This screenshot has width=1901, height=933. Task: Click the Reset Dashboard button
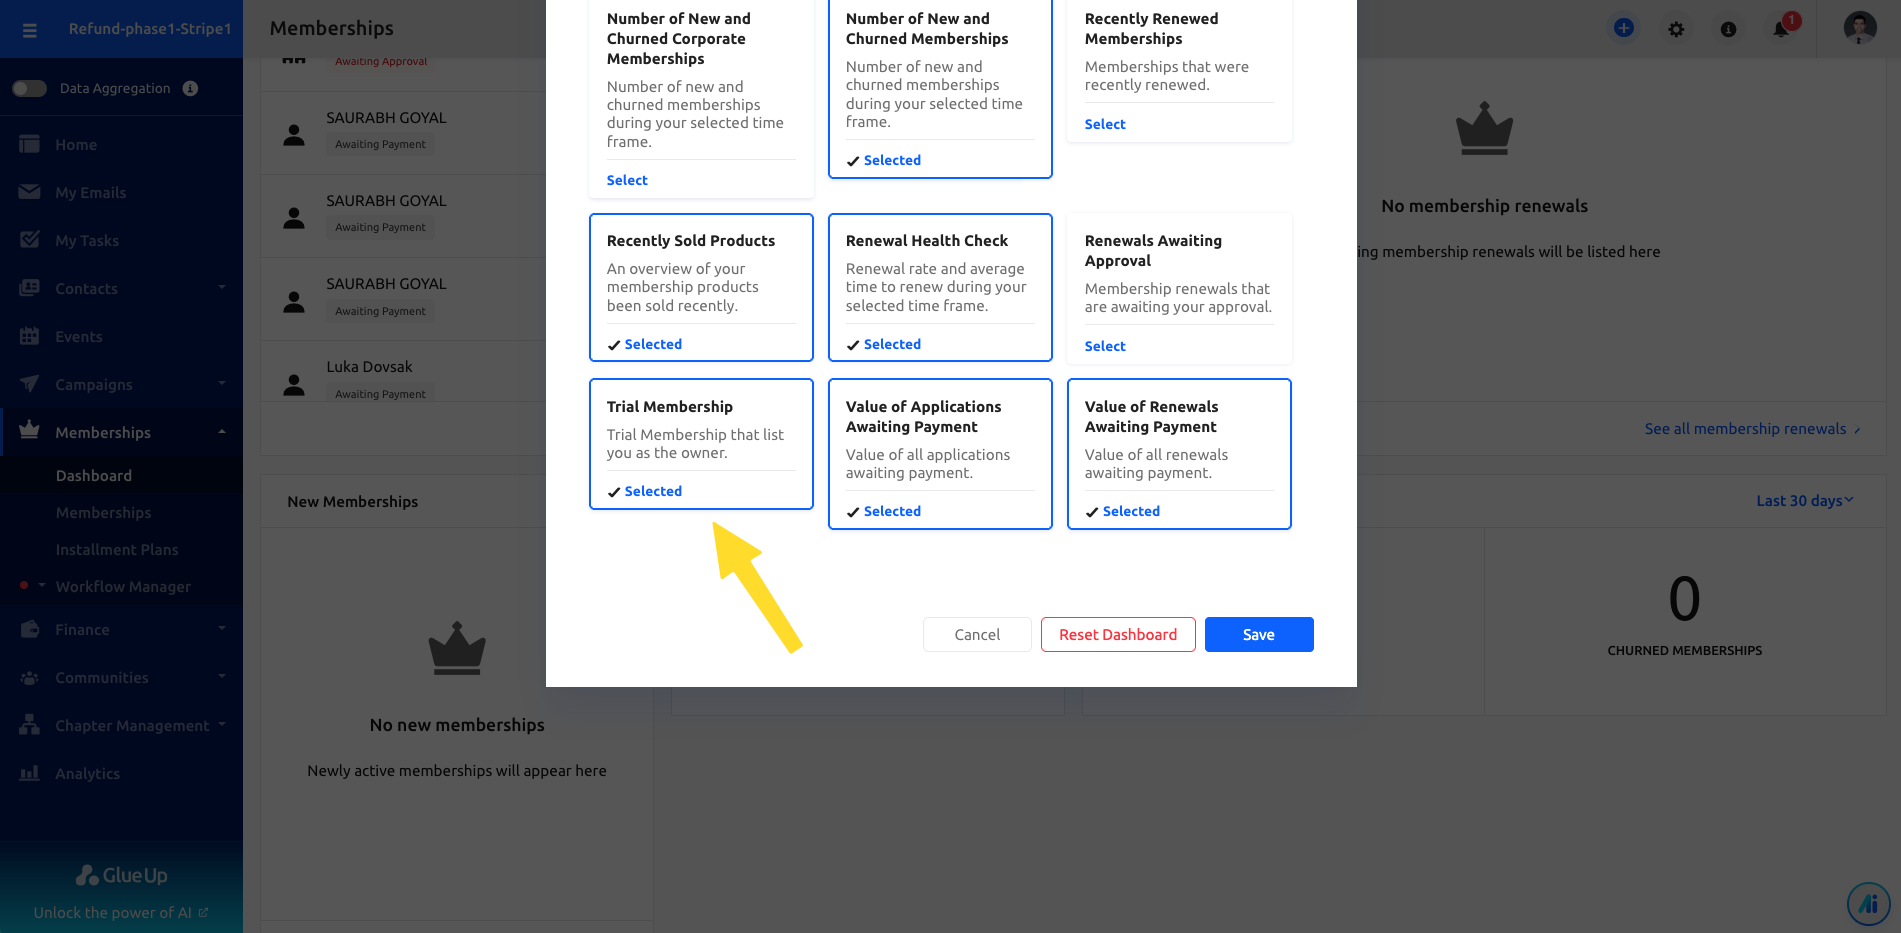[1118, 635]
